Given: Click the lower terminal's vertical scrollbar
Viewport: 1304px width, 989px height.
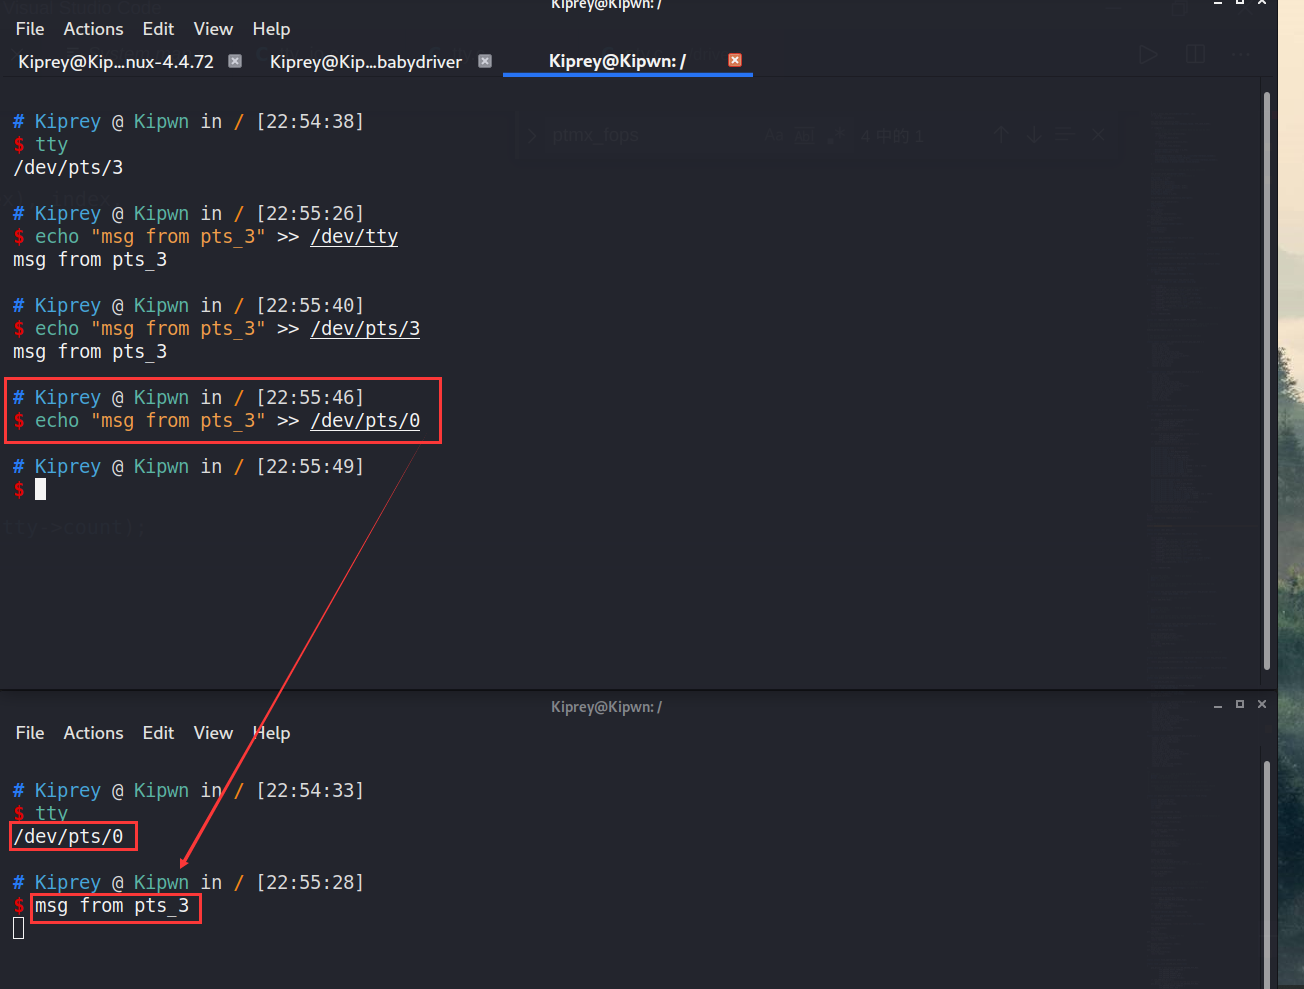Looking at the screenshot, I should click(1267, 870).
